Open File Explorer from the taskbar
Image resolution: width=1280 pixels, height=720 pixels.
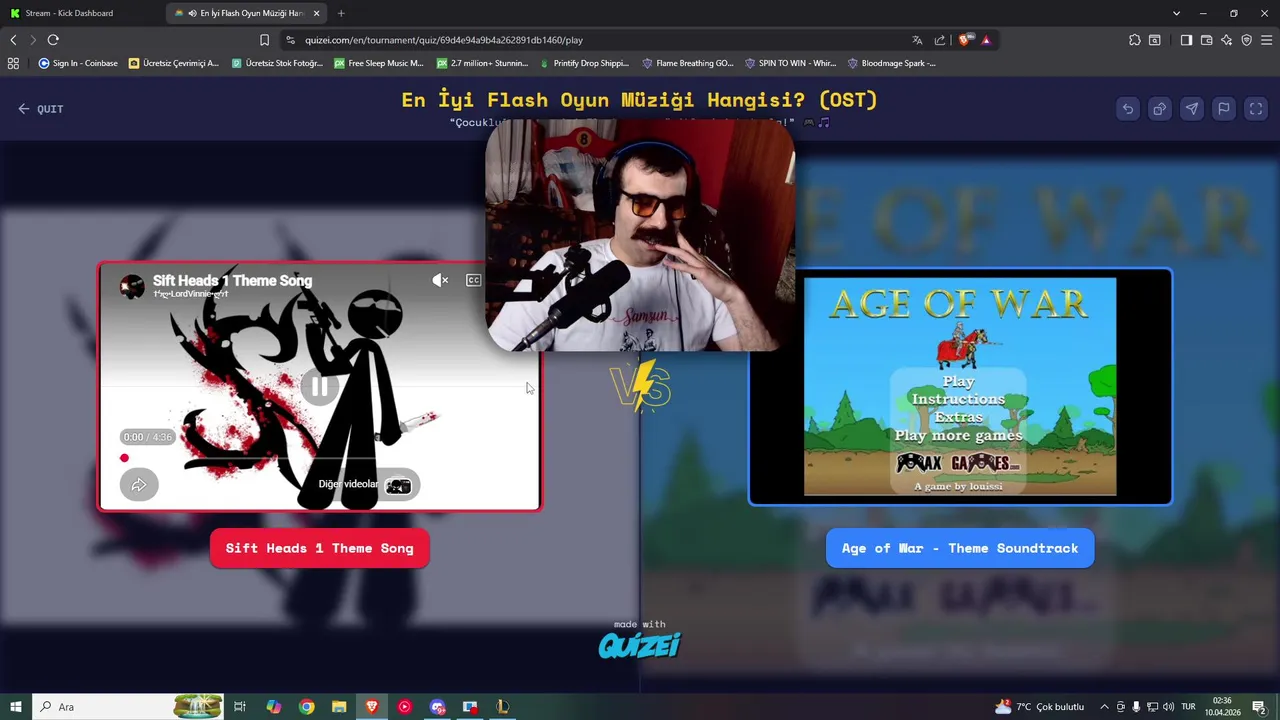[x=339, y=707]
